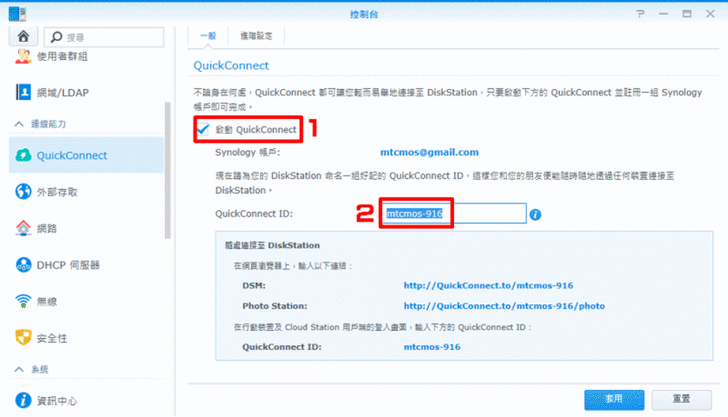Open 網路 network house icon
The width and height of the screenshot is (728, 417).
pyautogui.click(x=23, y=228)
